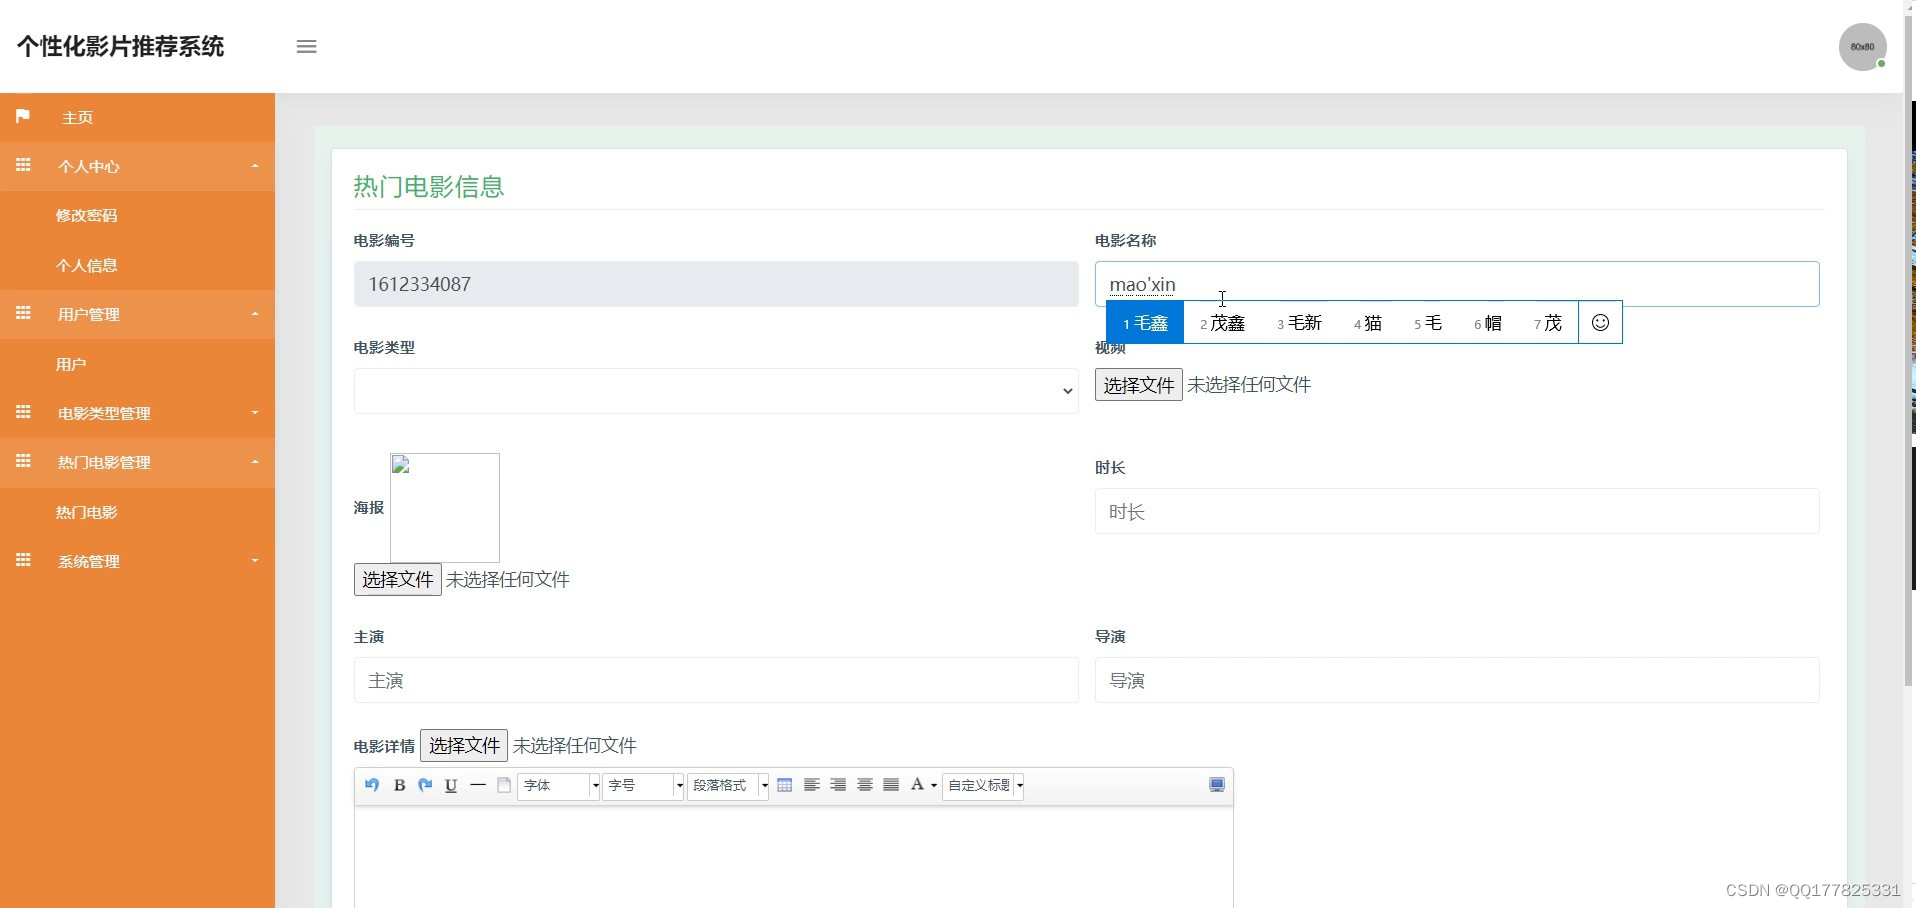Toggle fullscreen editor mode icon
This screenshot has width=1916, height=908.
point(1217,785)
